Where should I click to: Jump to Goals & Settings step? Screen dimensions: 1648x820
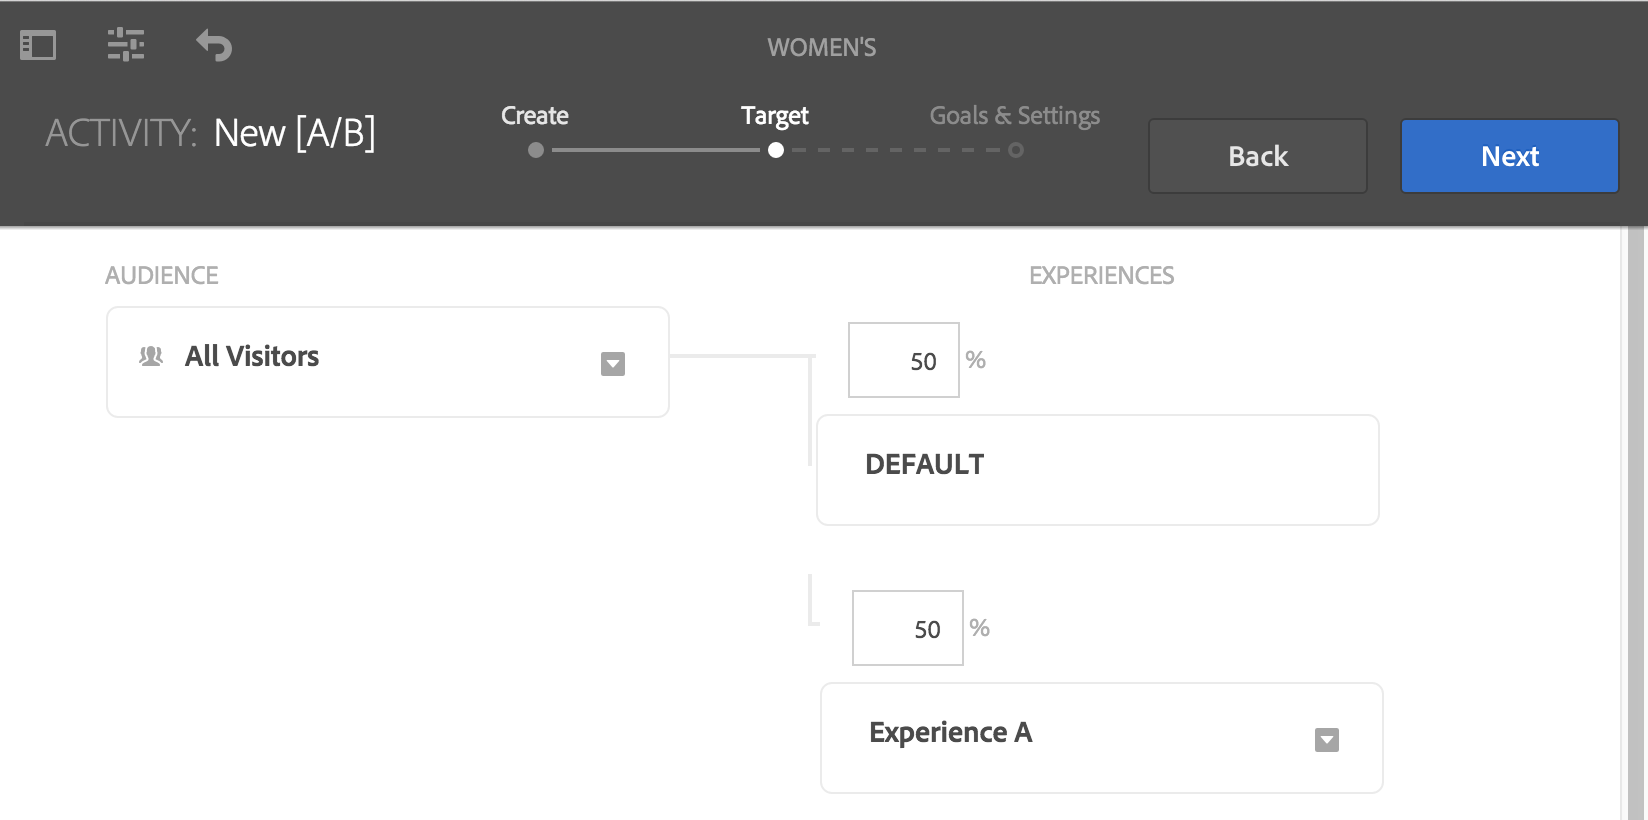coord(1014,116)
